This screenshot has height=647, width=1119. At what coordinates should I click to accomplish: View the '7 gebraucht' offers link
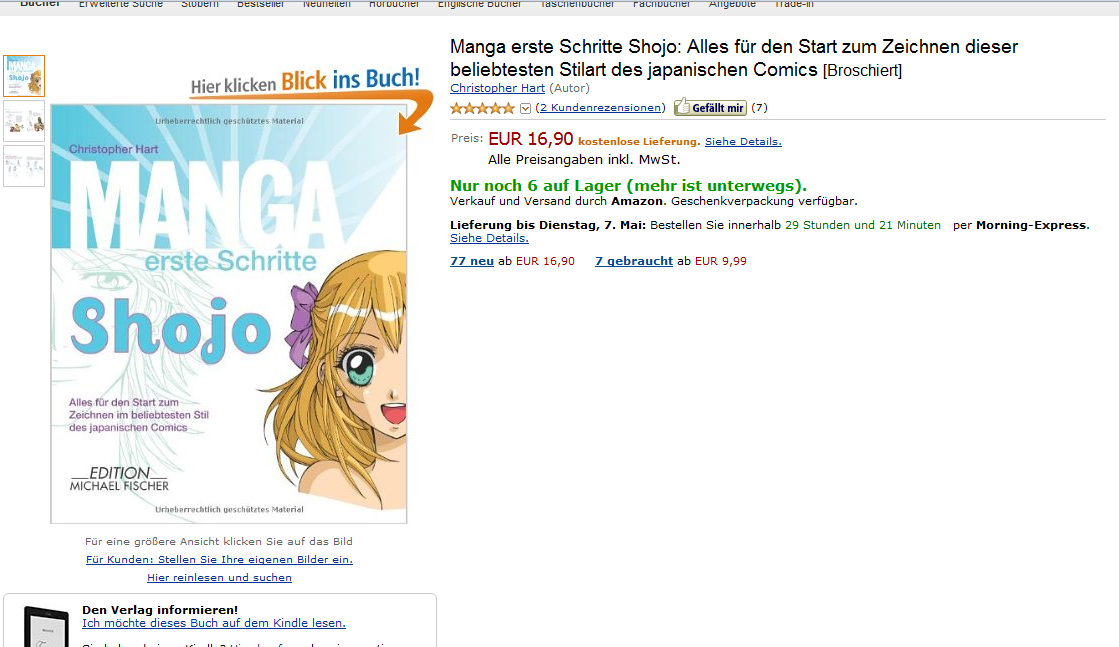(x=634, y=261)
